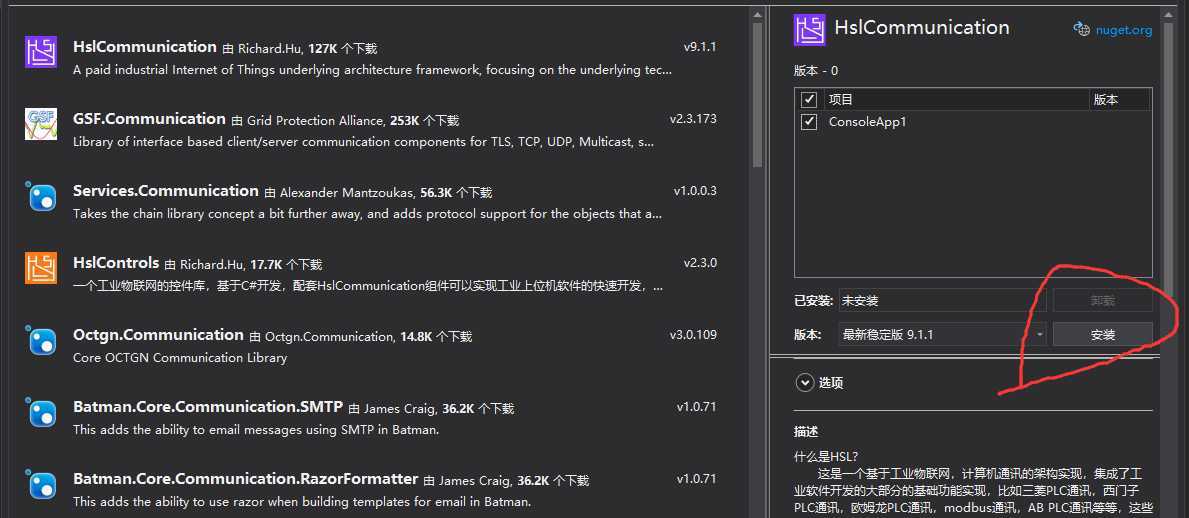Click the Services.Communication blue package icon

41,196
